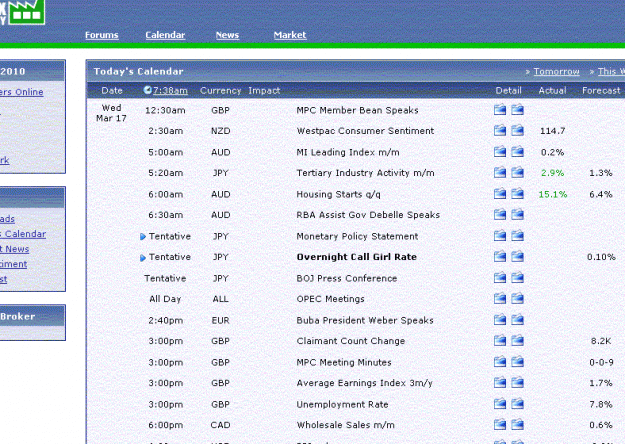Viewport: 625px width, 444px height.
Task: Click the site factory logo
Action: tap(27, 12)
